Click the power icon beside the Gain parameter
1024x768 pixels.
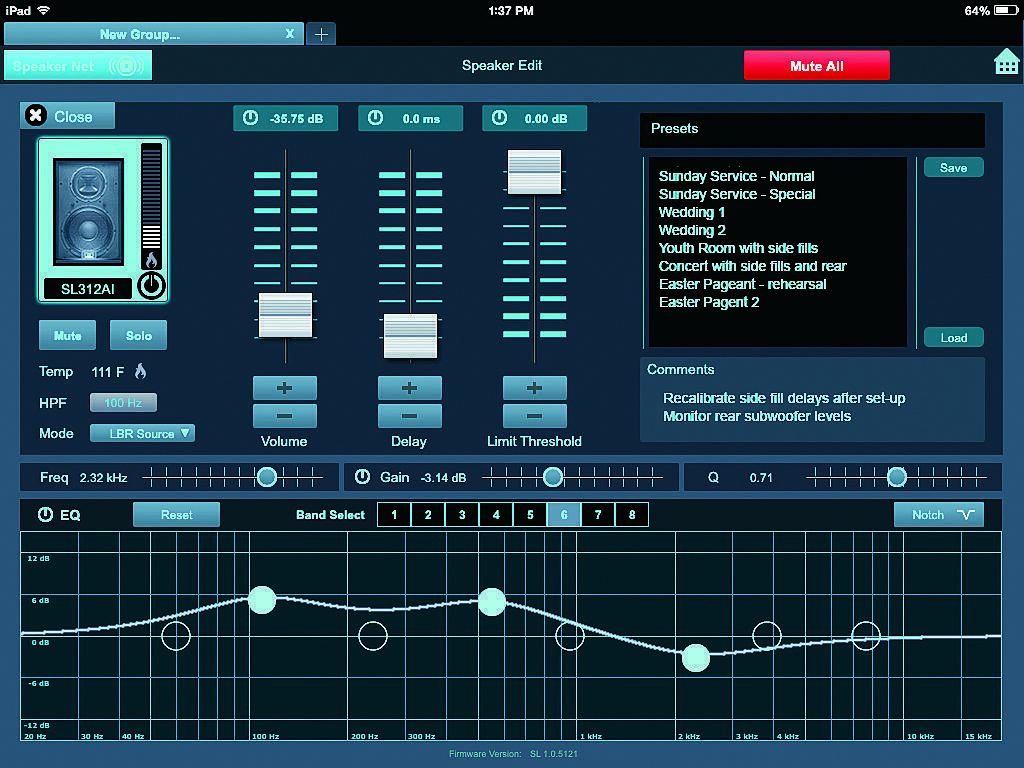(x=363, y=477)
